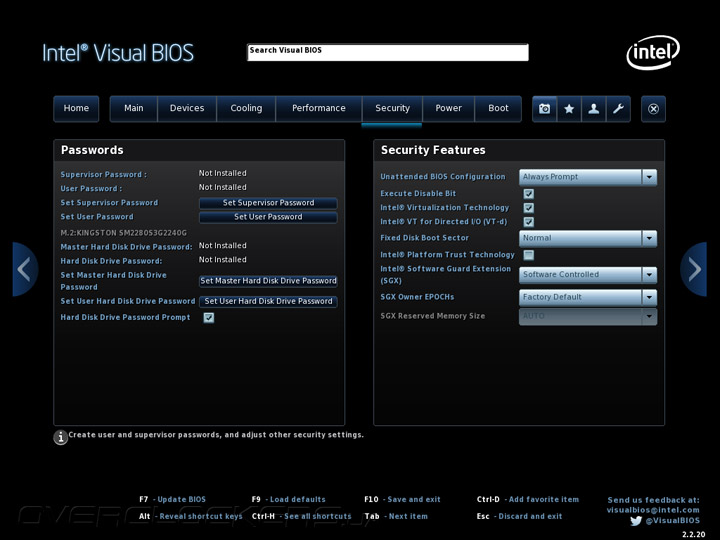
Task: Open the @VisualBIOS Twitter handle
Action: (673, 521)
